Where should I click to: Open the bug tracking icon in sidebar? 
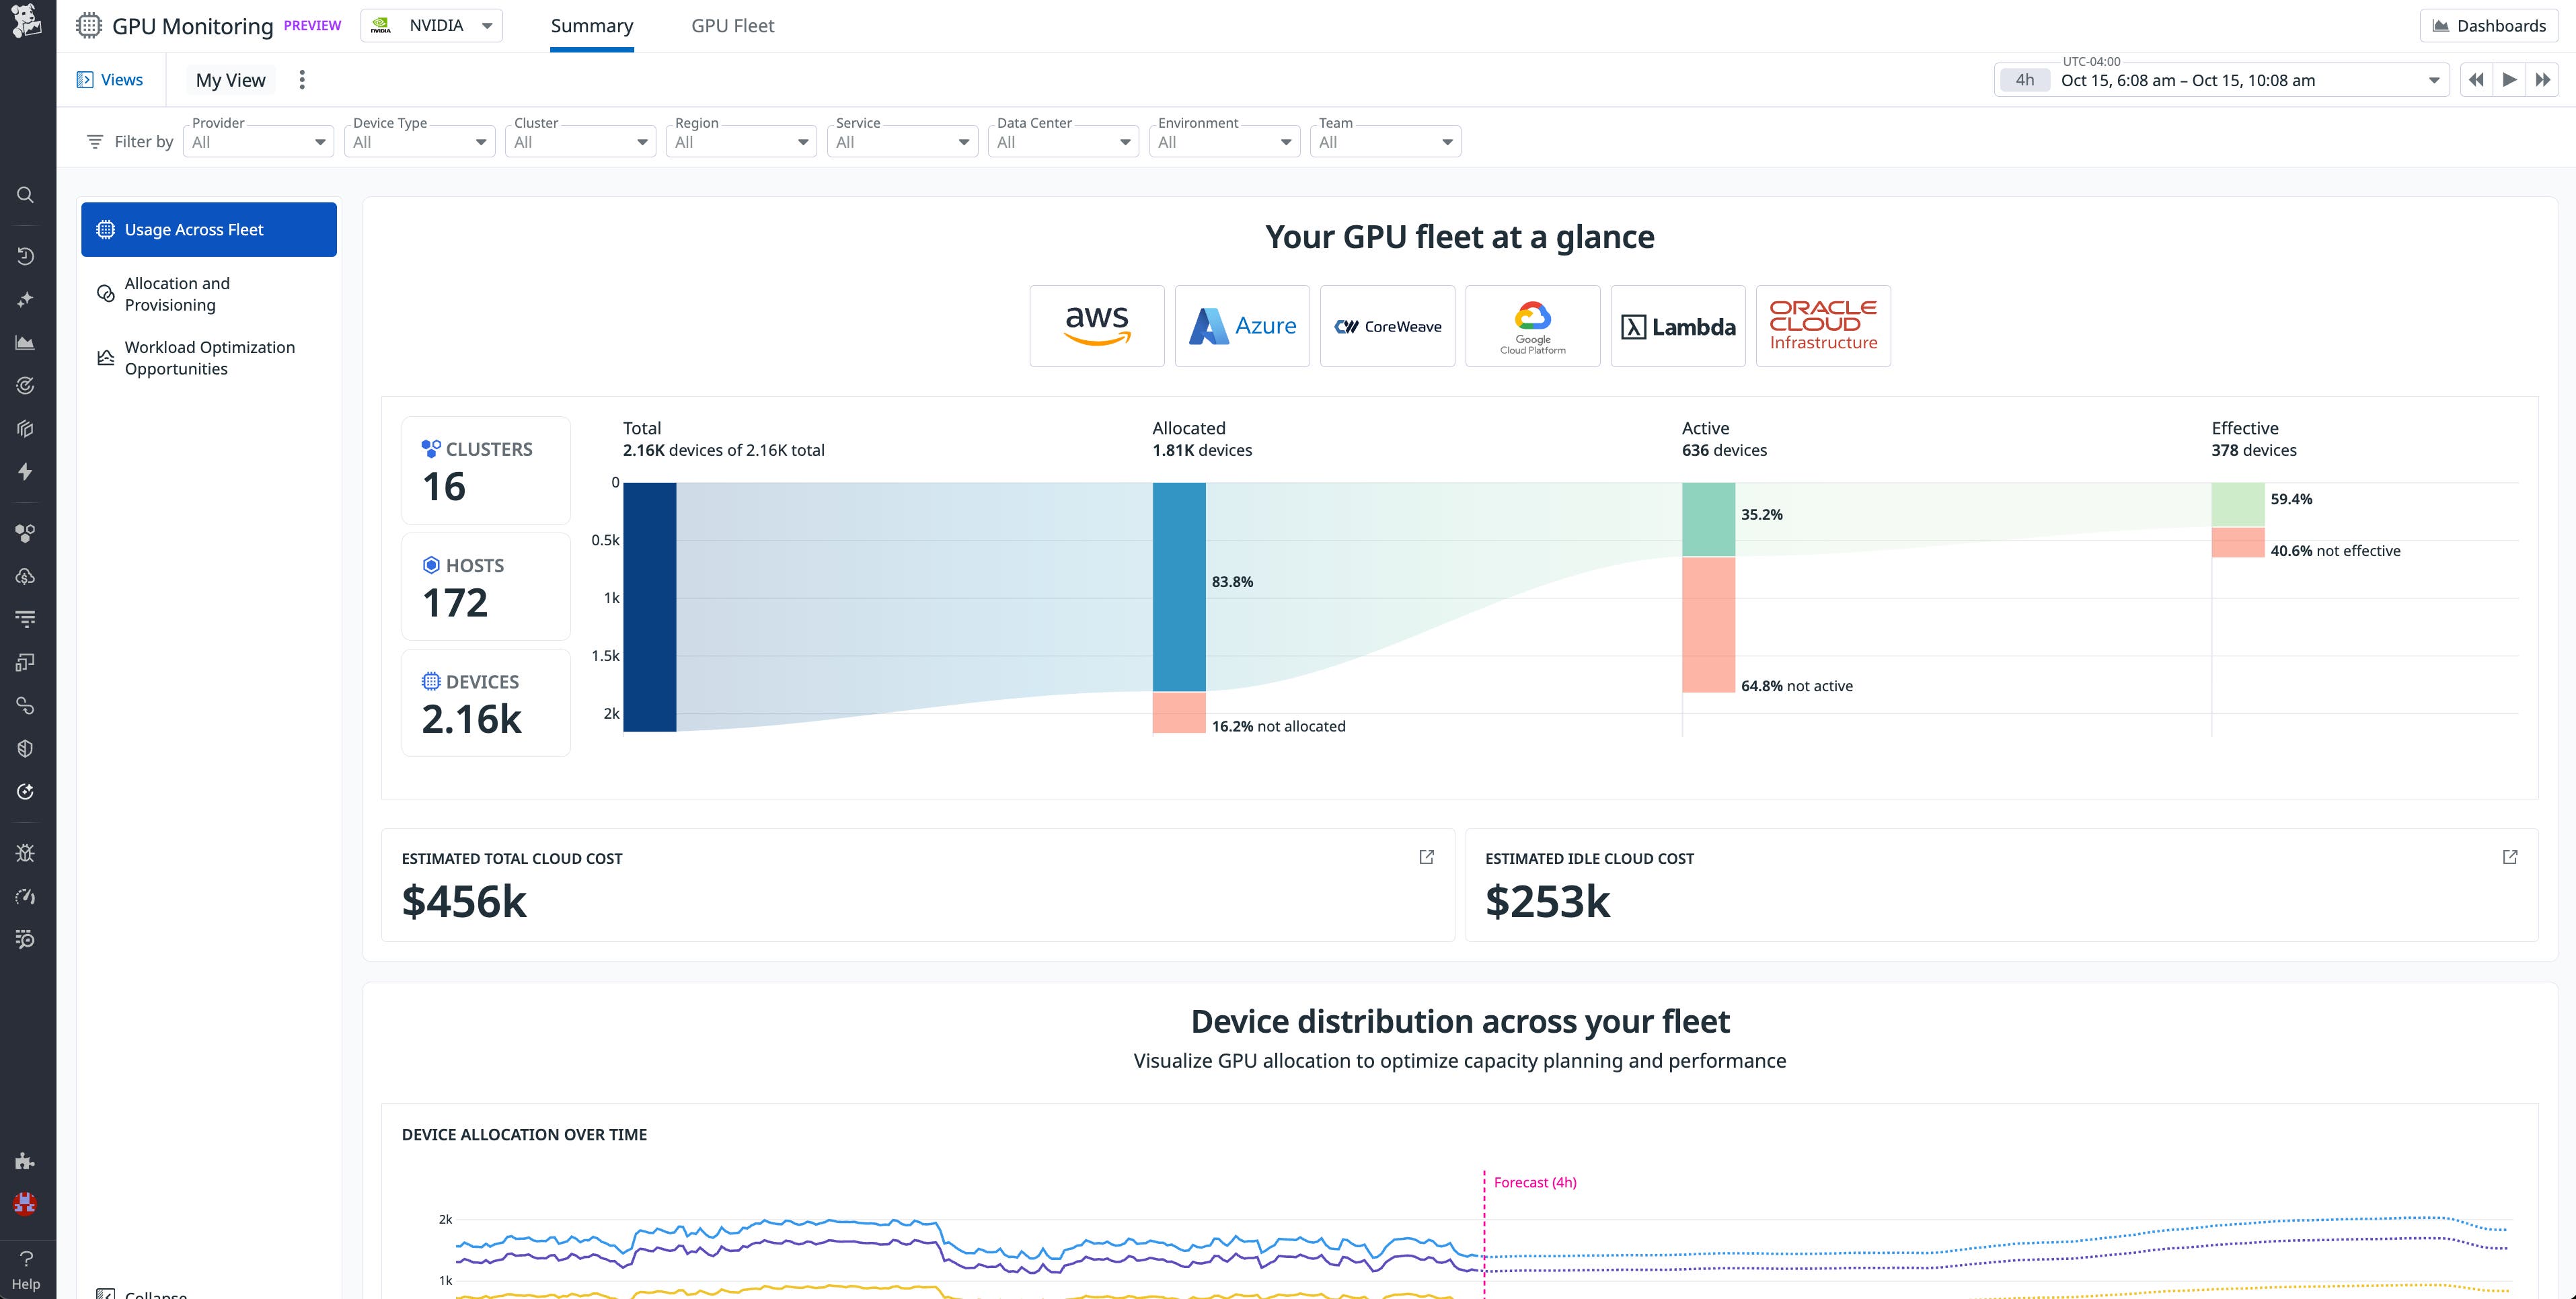(26, 852)
